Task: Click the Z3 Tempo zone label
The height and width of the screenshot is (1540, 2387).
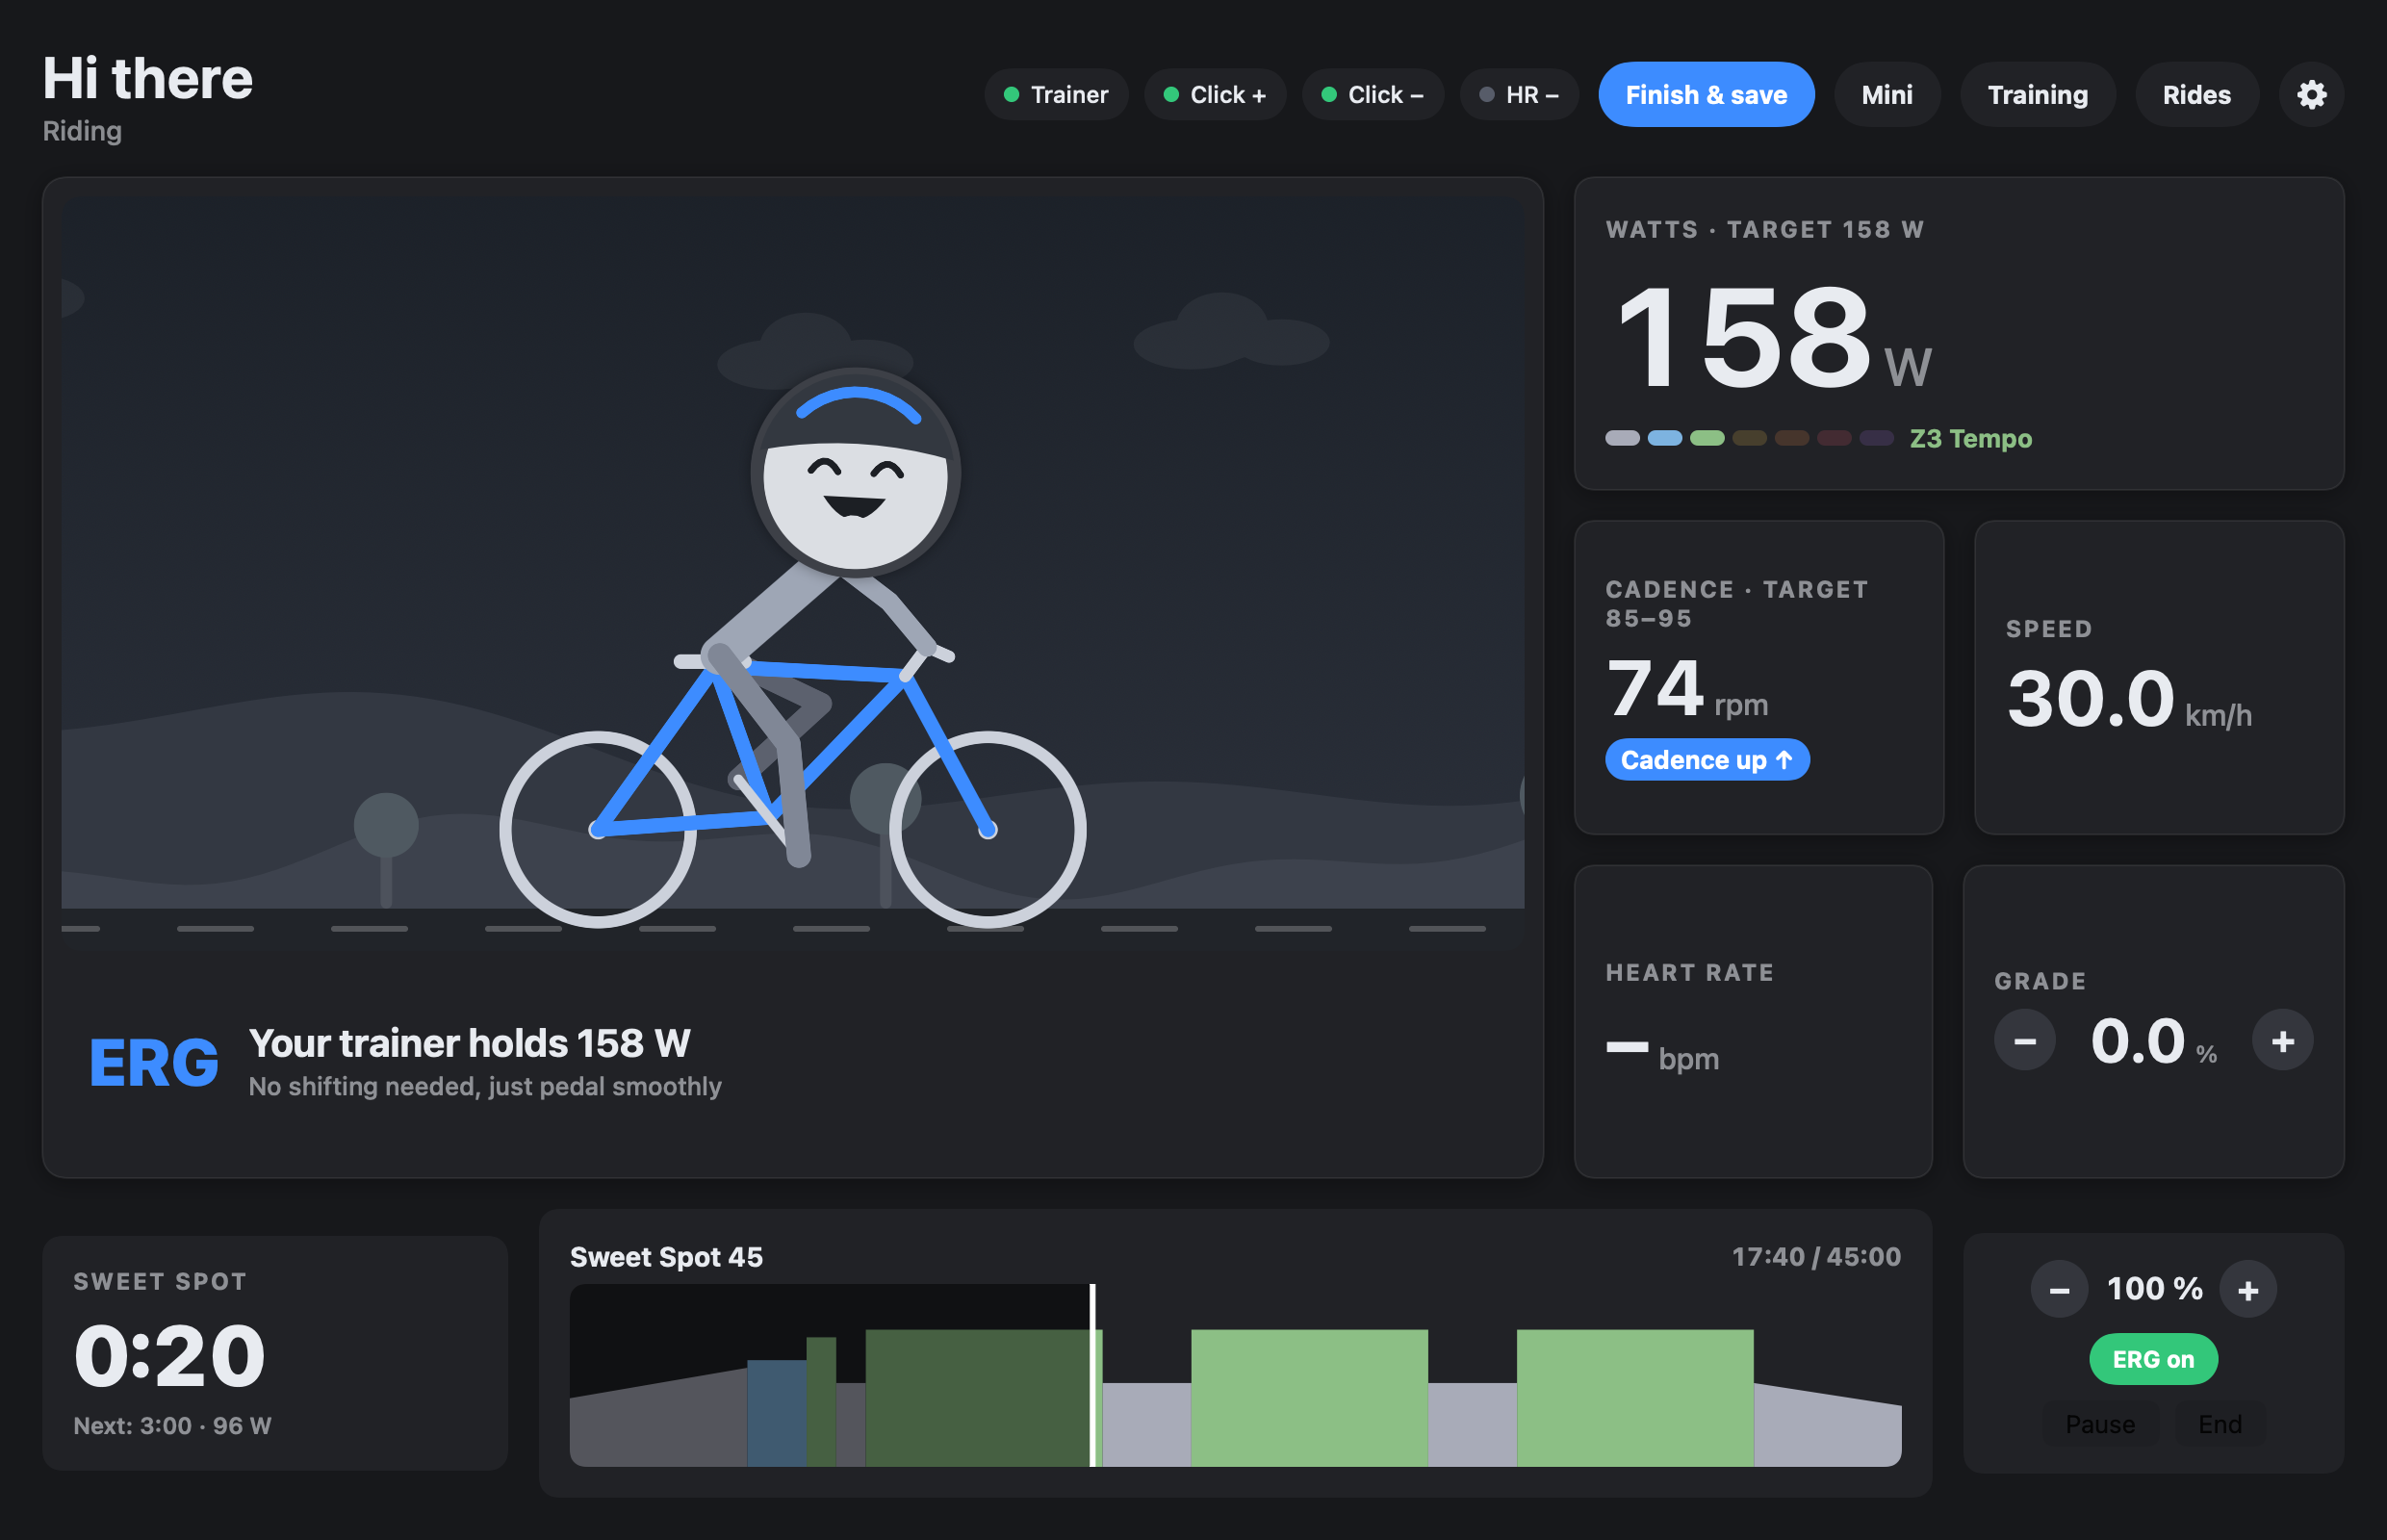Action: 1970,438
